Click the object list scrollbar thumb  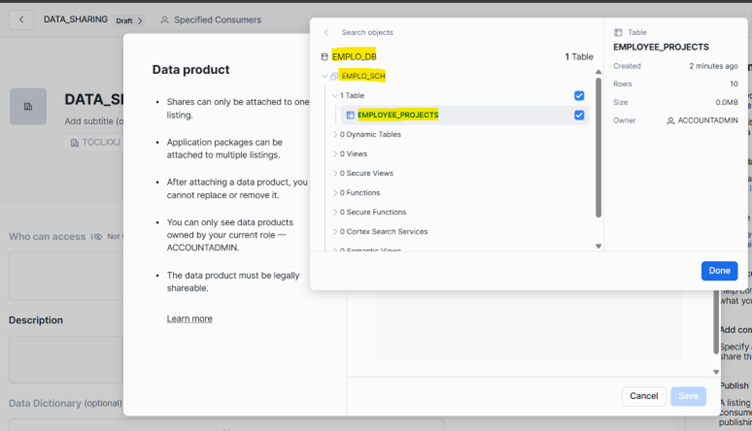[598, 148]
